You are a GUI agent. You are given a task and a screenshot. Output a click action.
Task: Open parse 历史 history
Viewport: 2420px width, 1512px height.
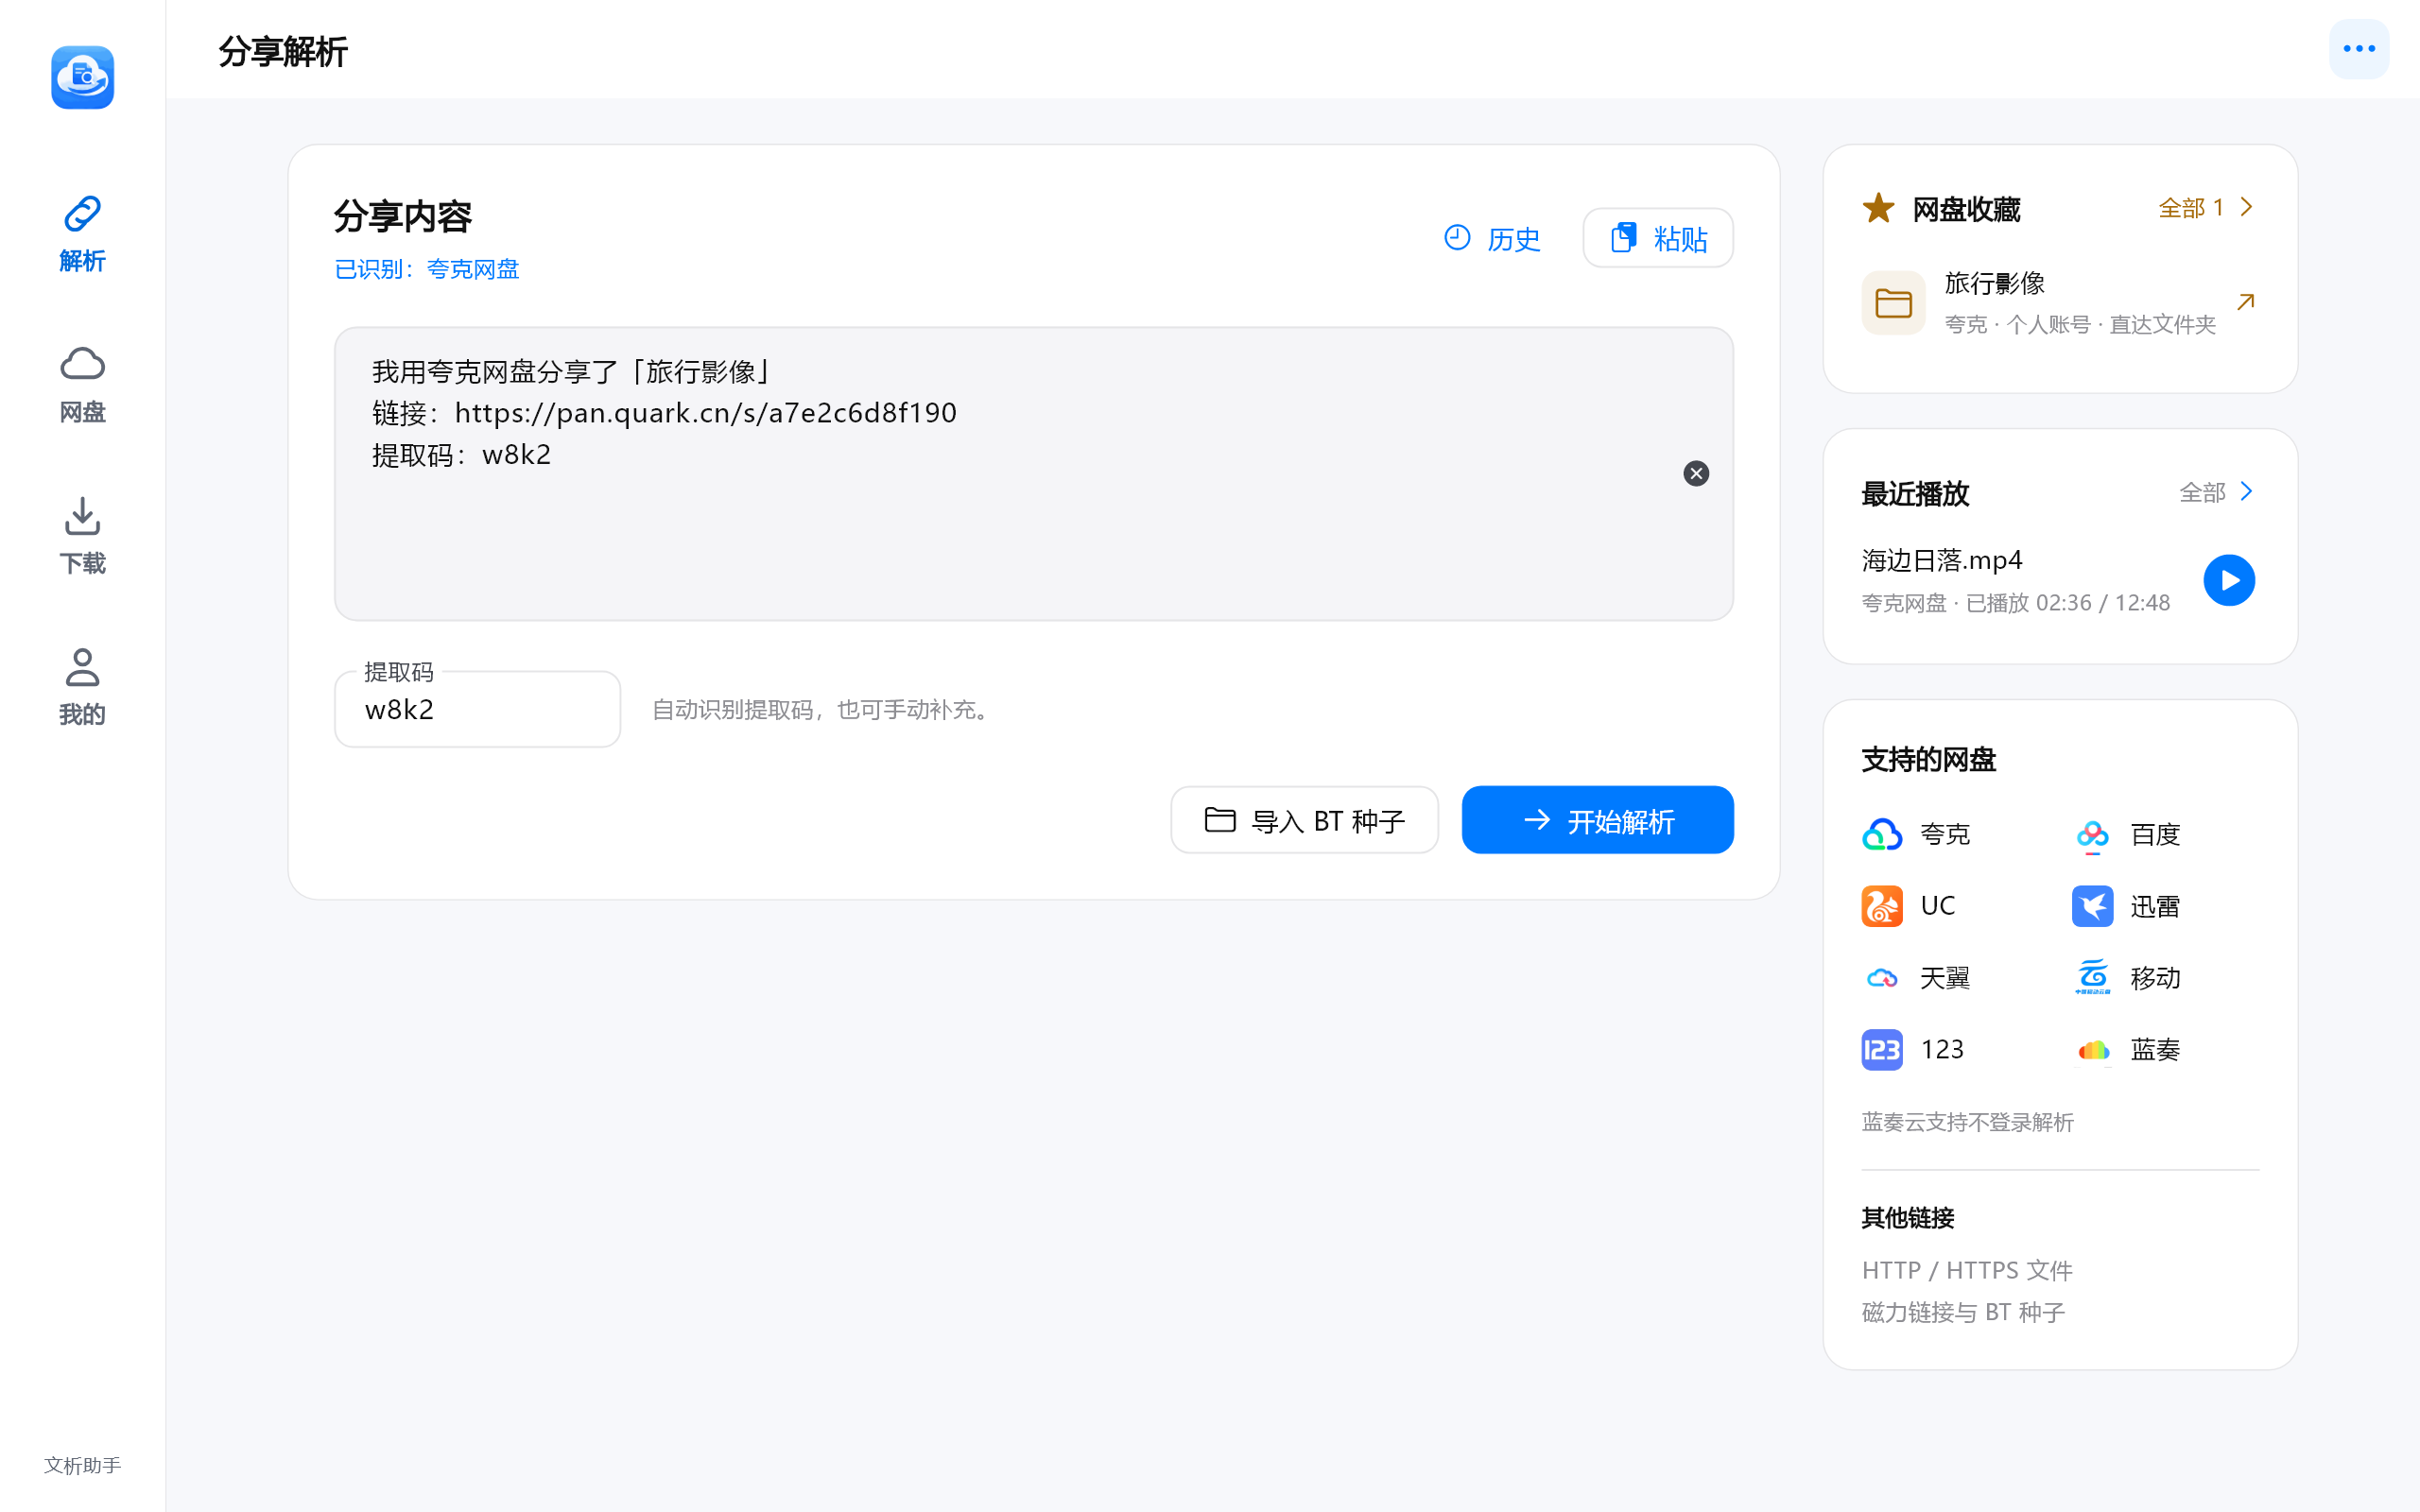[1492, 238]
